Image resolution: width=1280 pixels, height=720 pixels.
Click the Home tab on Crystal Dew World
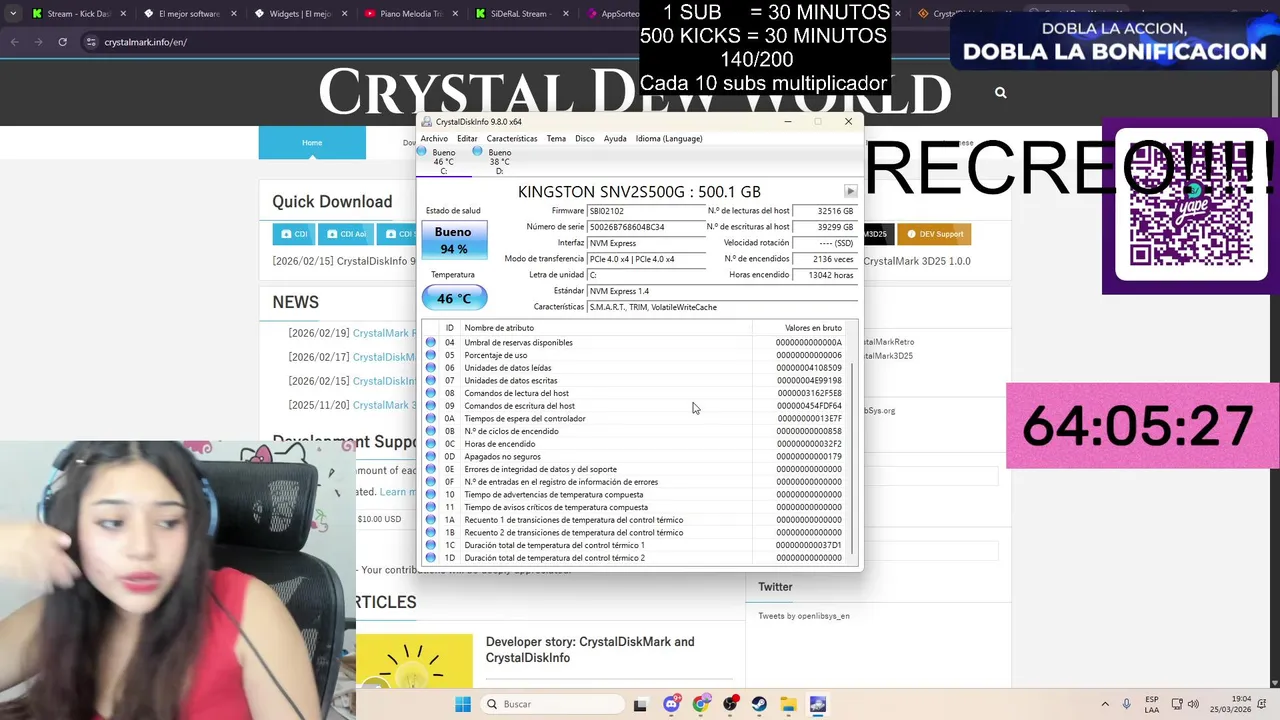312,143
